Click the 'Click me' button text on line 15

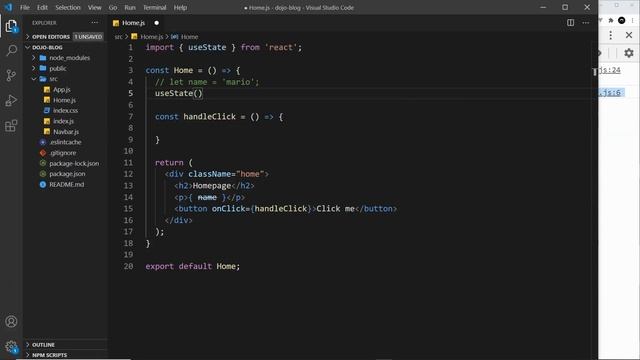point(335,209)
